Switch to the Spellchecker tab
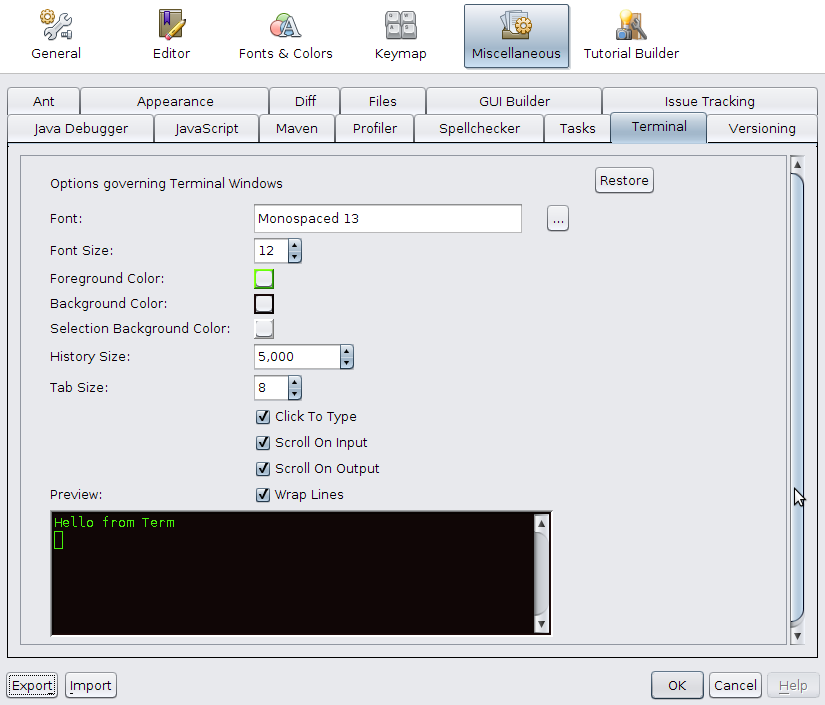Screen dimensions: 825x705 [479, 128]
